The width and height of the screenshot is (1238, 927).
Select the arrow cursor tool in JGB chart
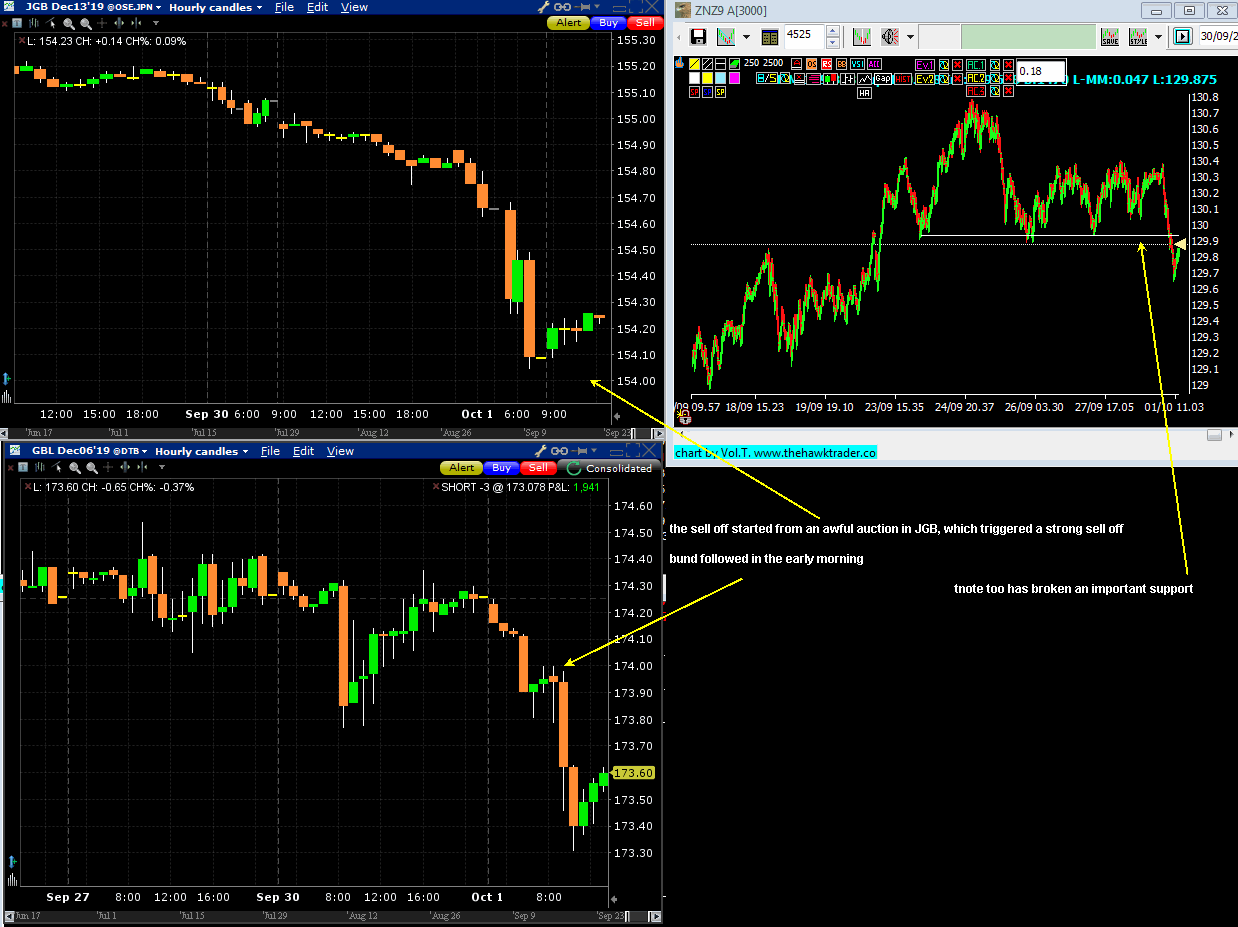[x=51, y=23]
